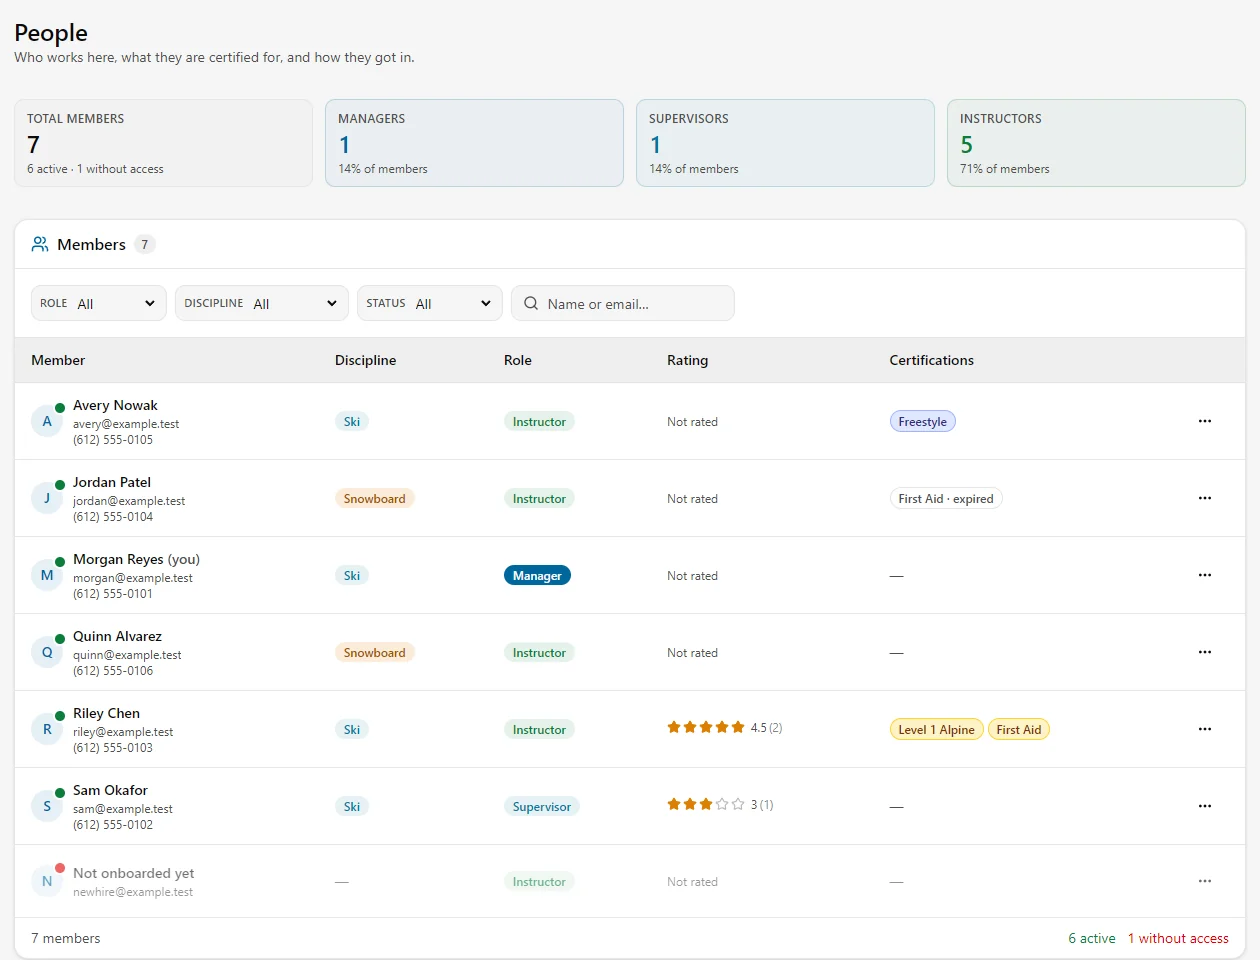Click the name Avery Nowak
The image size is (1260, 960).
(115, 405)
